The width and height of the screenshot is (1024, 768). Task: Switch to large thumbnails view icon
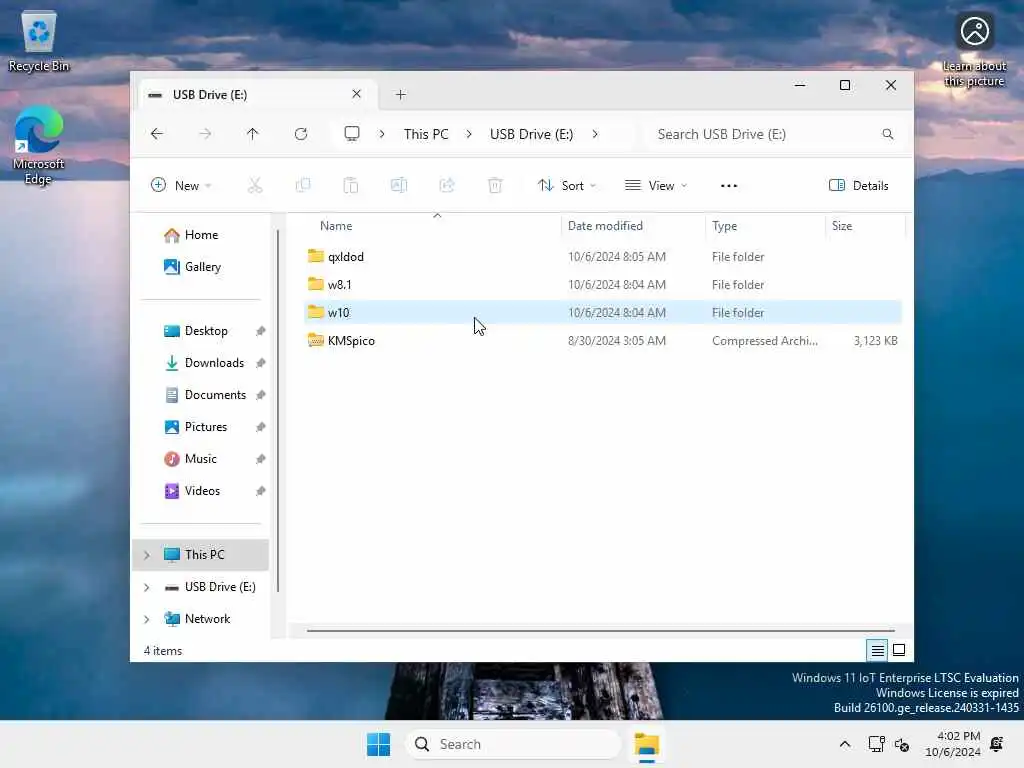coord(899,650)
